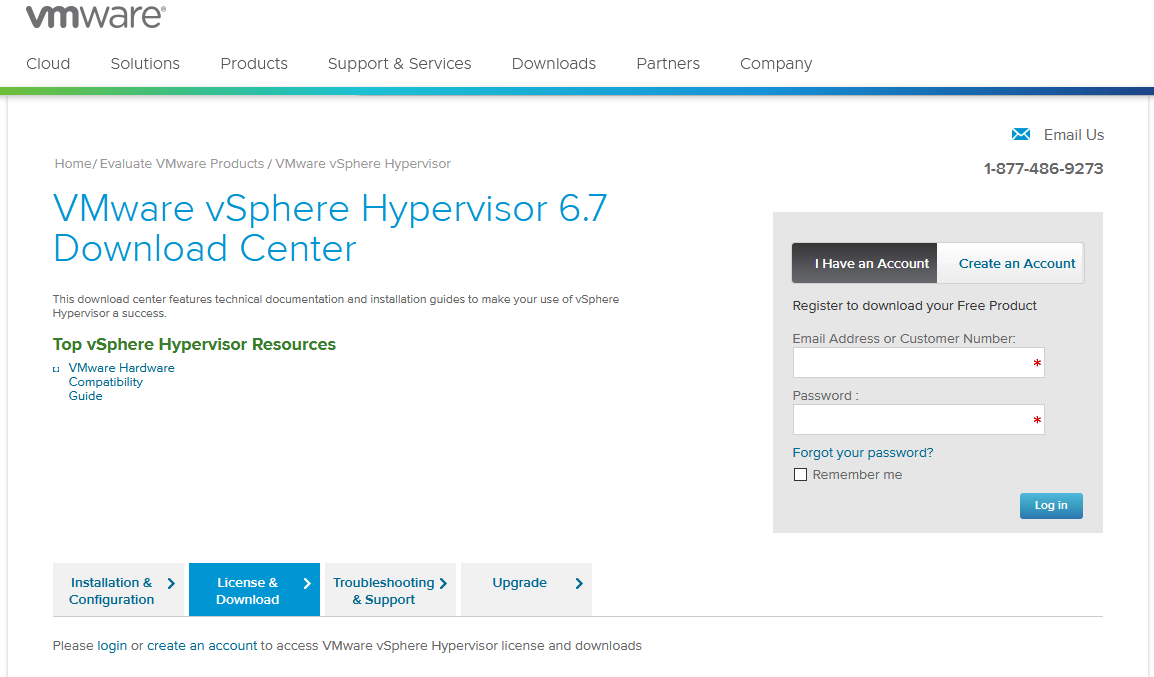Image resolution: width=1154 pixels, height=677 pixels.
Task: Click the VMware logo
Action: (96, 16)
